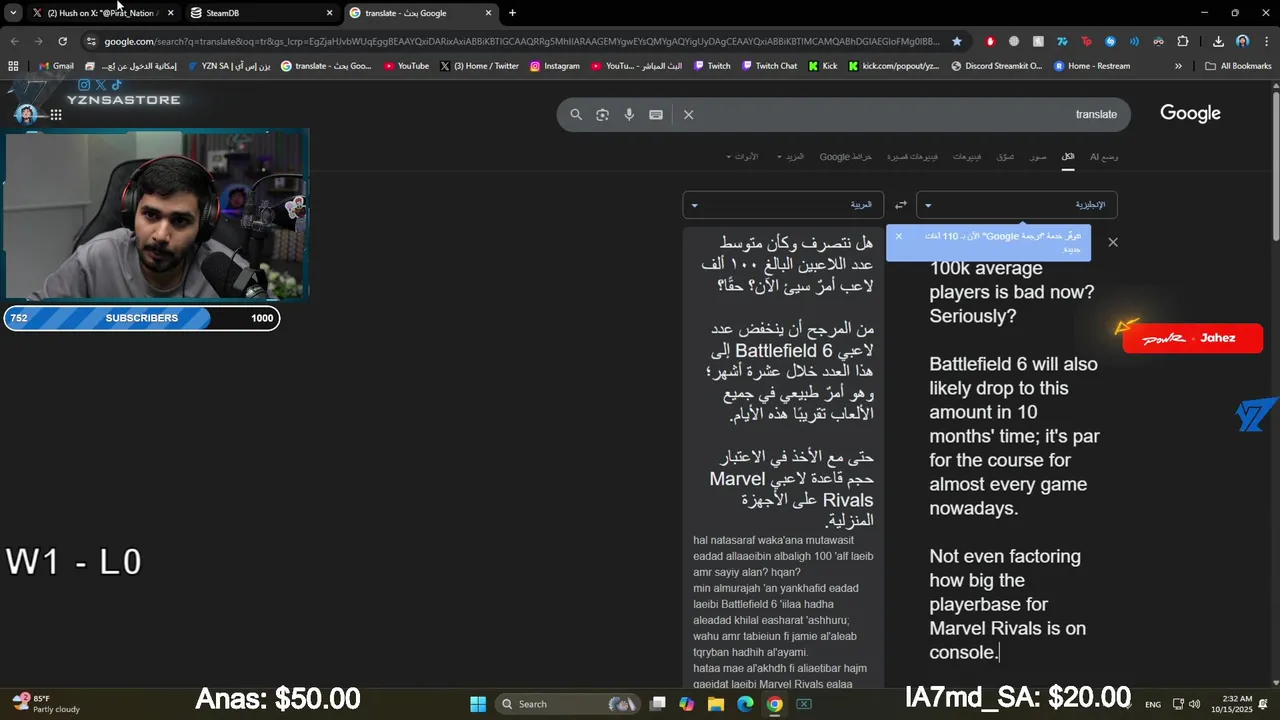Open the Chrome profile avatar in toolbar
Viewport: 1280px width, 720px height.
[1242, 41]
